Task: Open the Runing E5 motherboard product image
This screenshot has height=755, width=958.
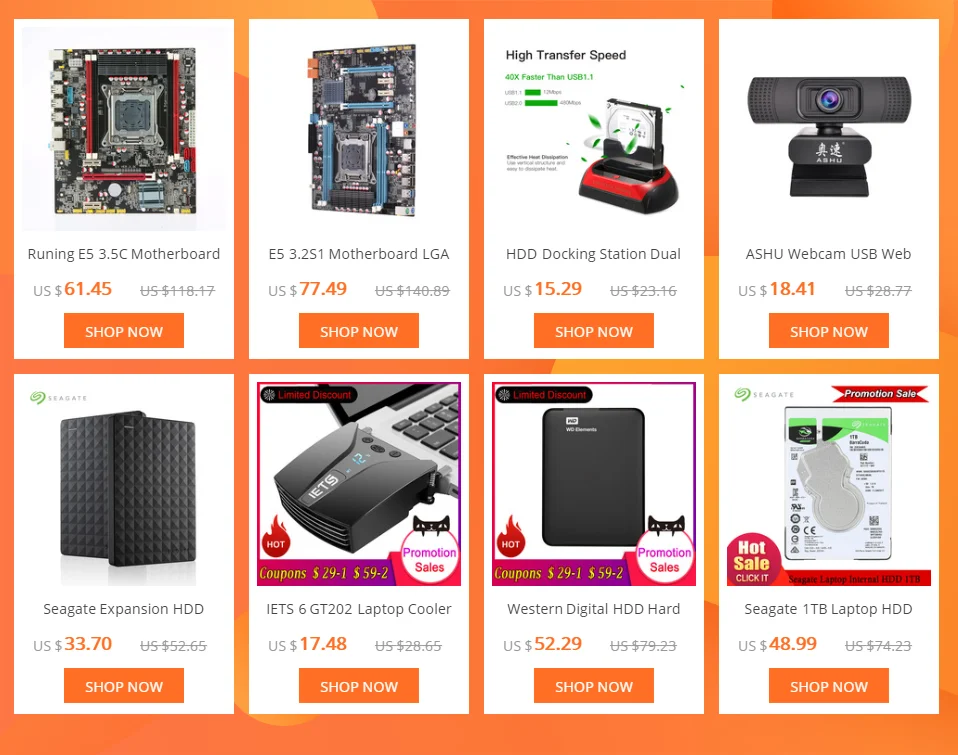Action: pos(124,129)
